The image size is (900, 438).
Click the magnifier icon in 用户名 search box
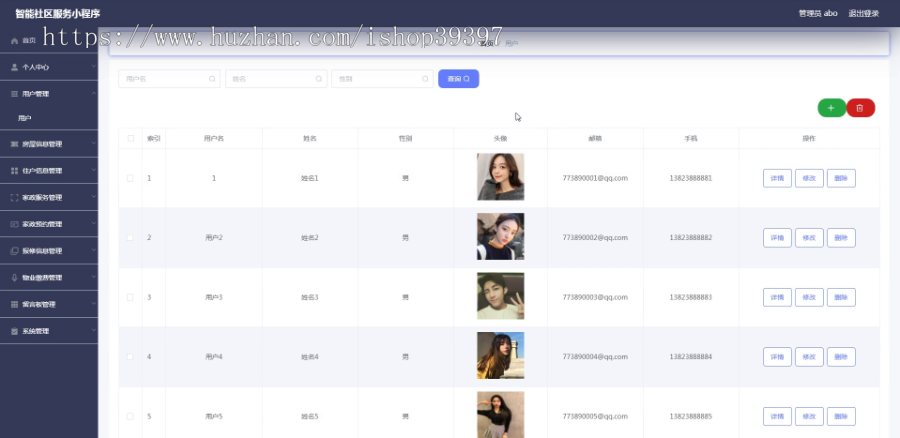[x=212, y=79]
